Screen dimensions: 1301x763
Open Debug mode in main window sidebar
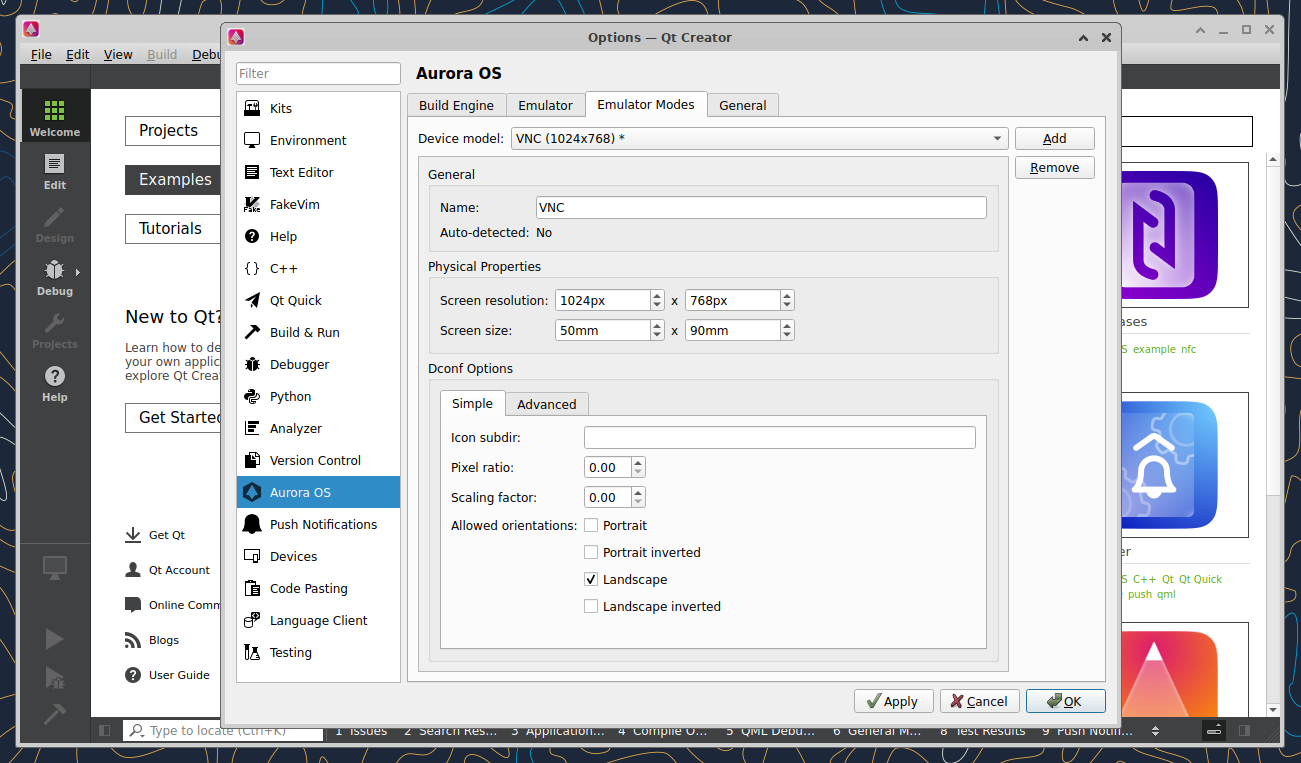click(54, 276)
